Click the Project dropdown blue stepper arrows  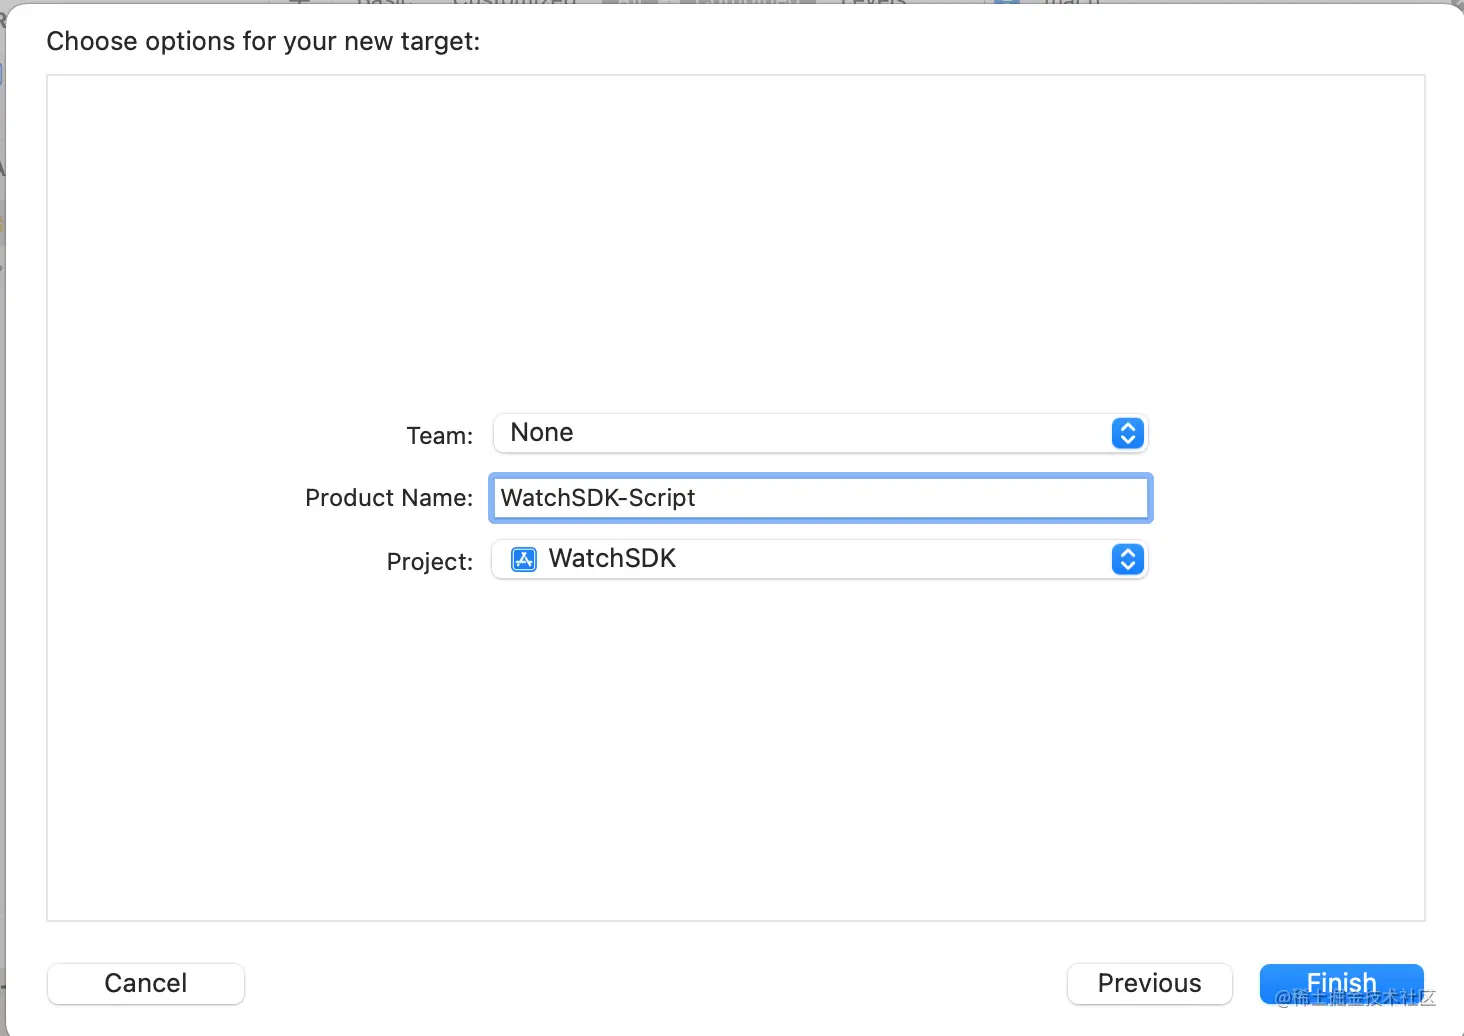1127,559
